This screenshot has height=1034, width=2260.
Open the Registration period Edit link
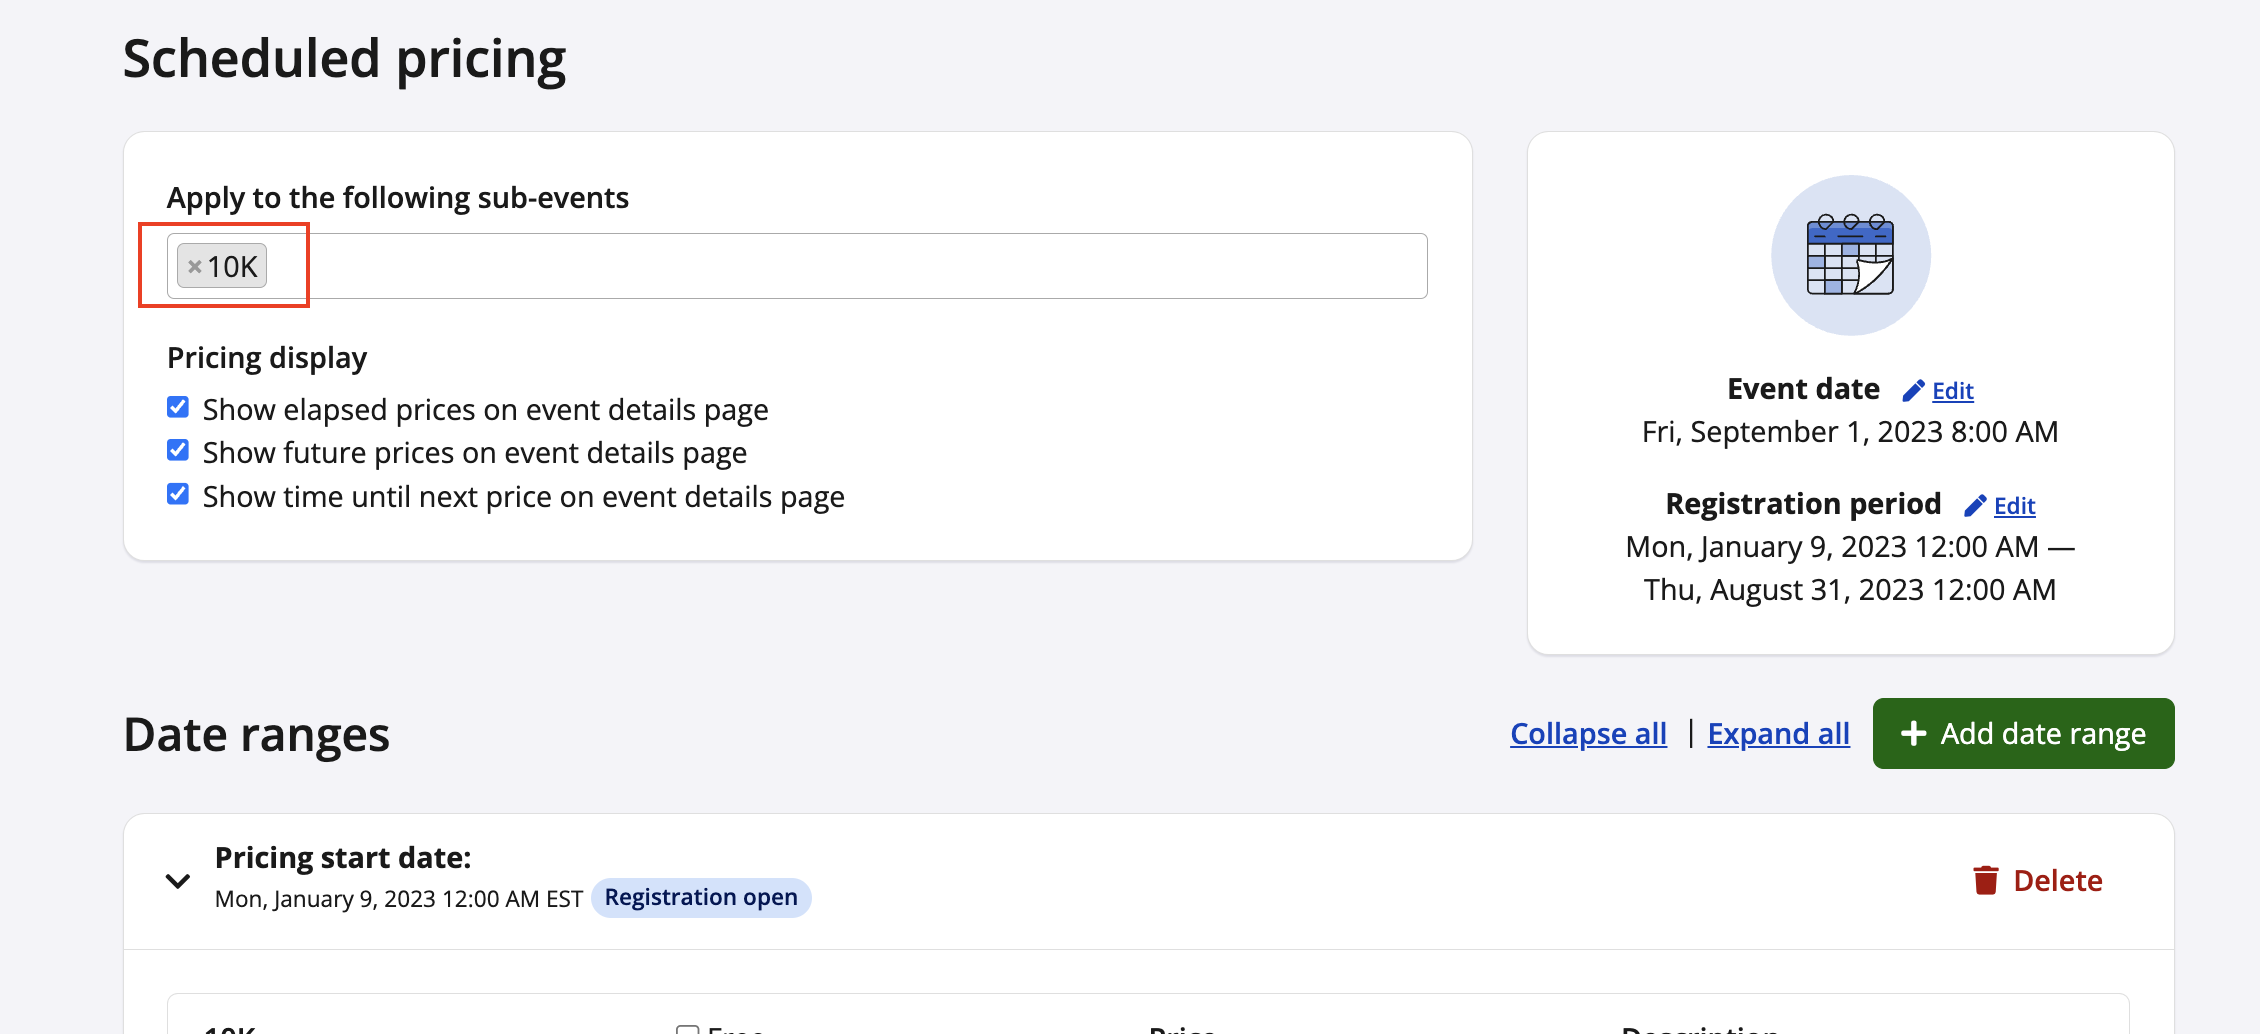coord(2014,506)
